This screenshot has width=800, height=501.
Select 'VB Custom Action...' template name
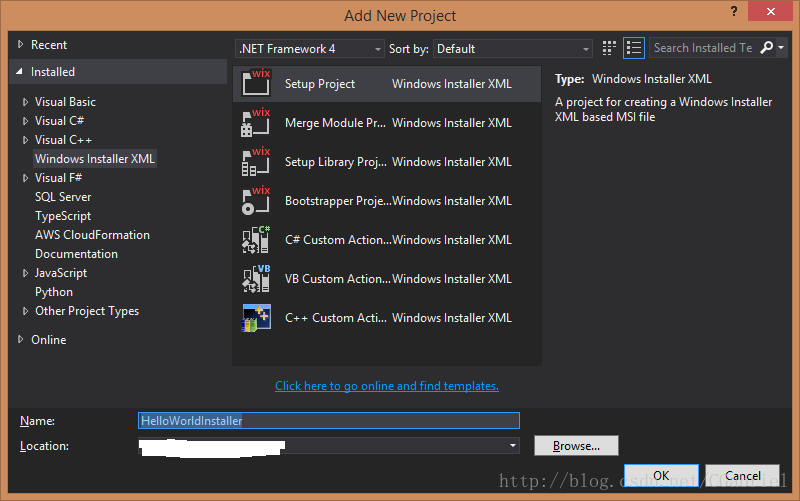[337, 279]
